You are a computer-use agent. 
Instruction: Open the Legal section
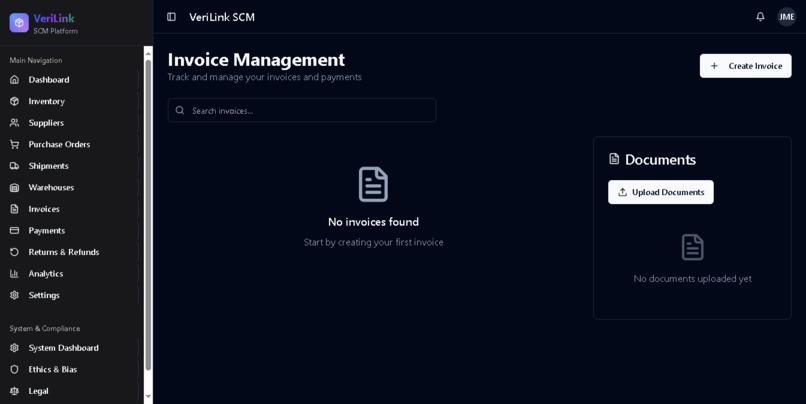[70, 391]
